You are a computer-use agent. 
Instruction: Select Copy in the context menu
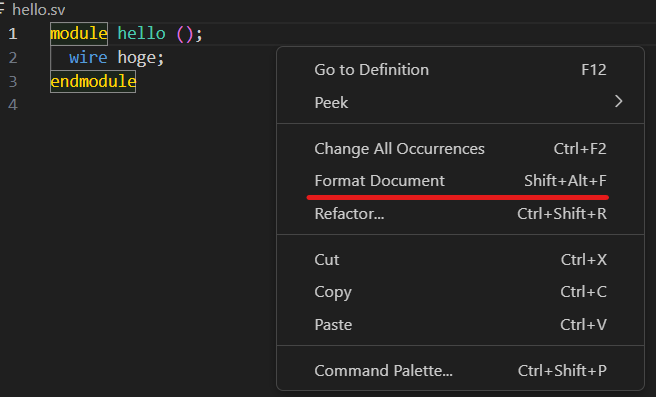(460, 292)
